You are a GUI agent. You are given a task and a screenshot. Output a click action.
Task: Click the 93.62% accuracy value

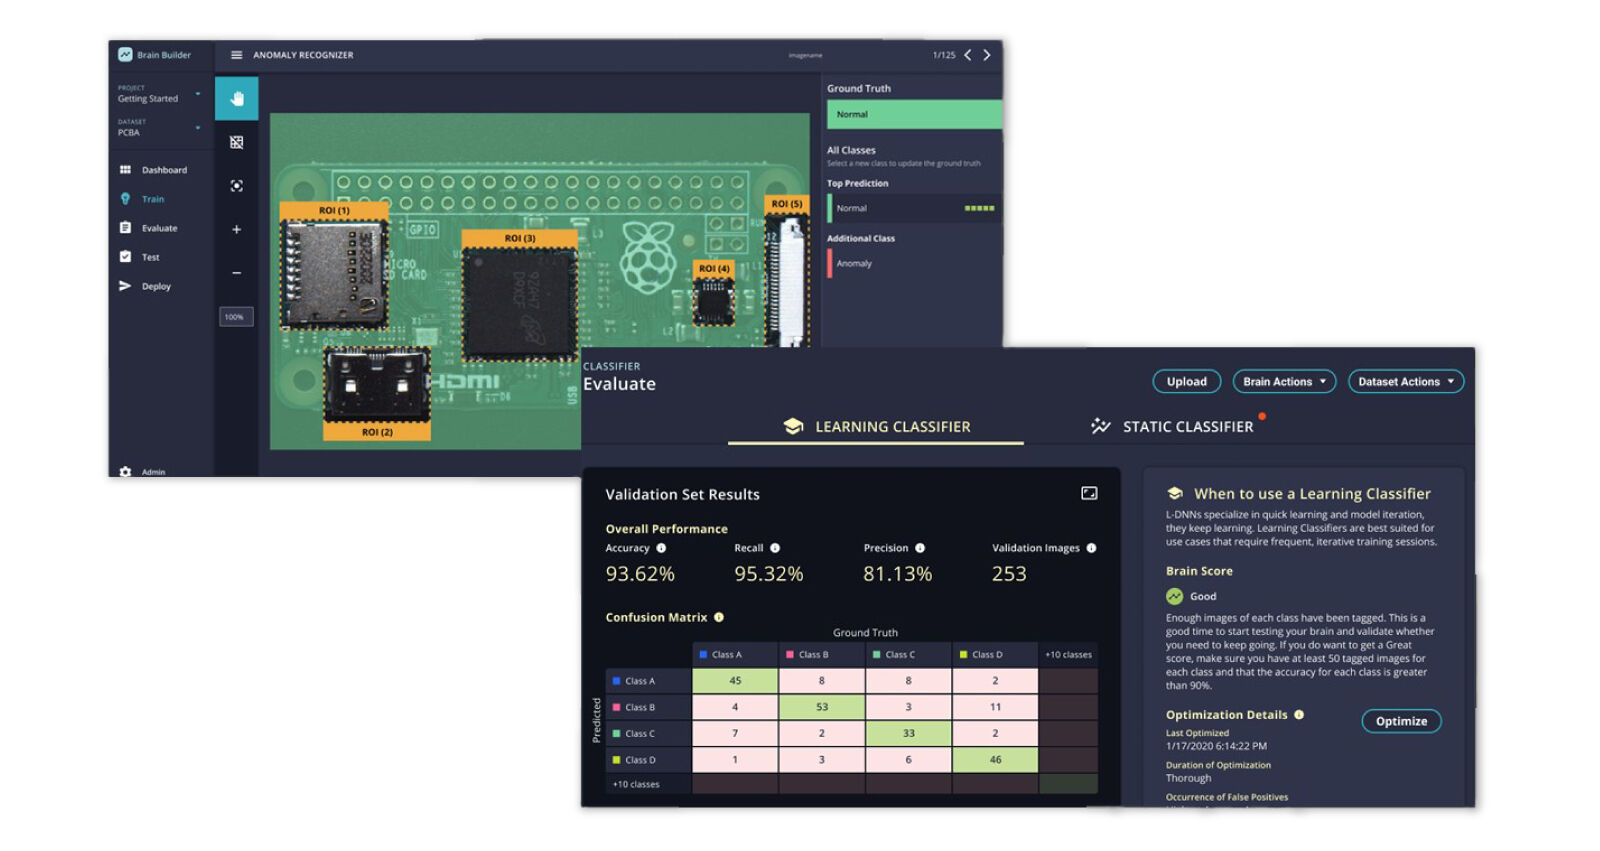tap(640, 574)
